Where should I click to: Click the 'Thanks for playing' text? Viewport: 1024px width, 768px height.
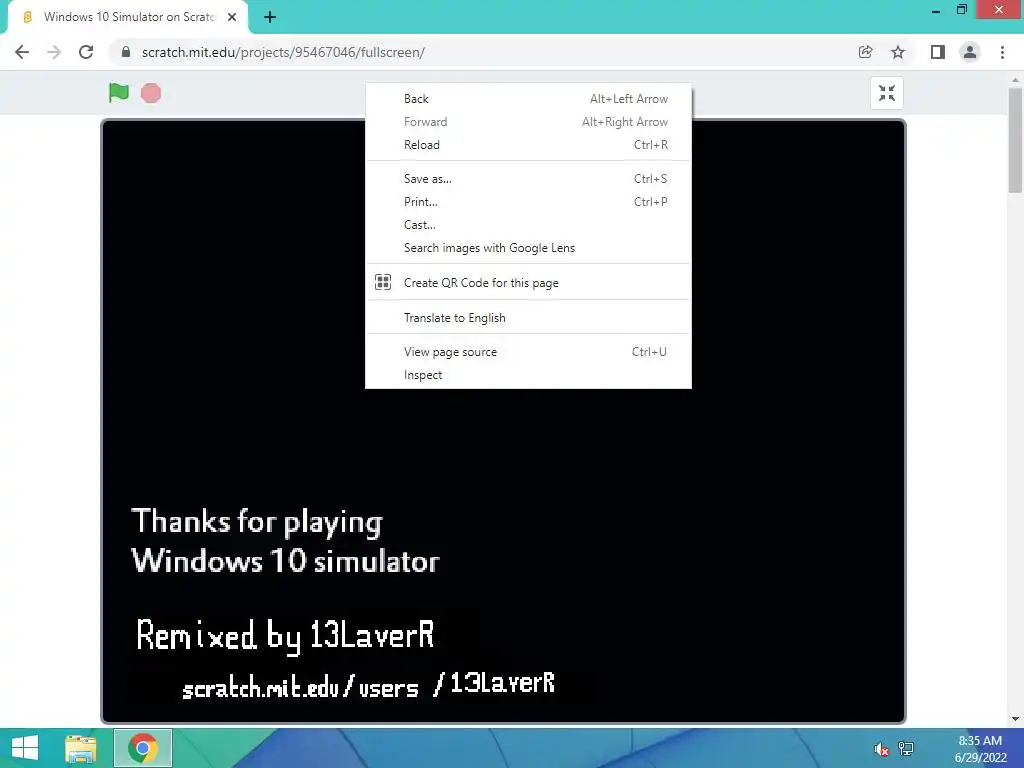[x=257, y=522]
